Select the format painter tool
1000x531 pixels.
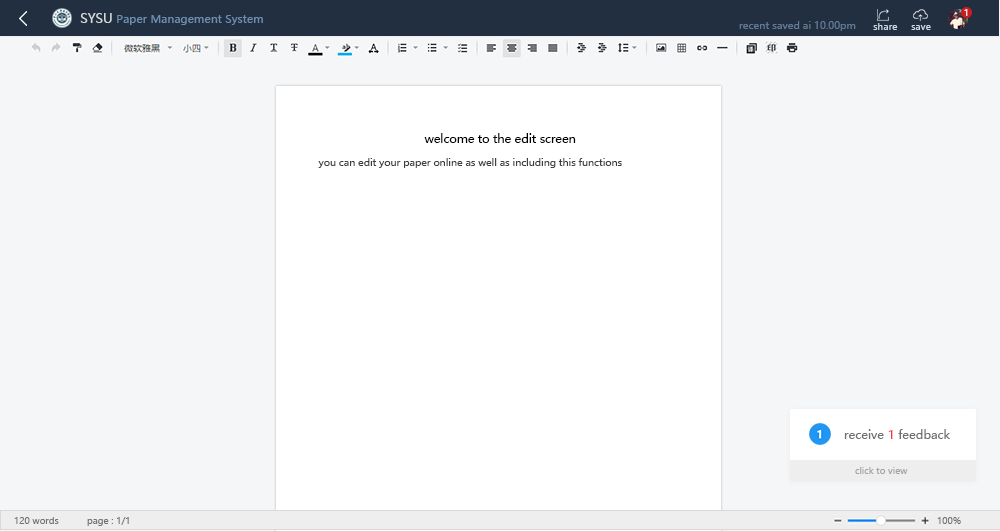click(x=77, y=48)
